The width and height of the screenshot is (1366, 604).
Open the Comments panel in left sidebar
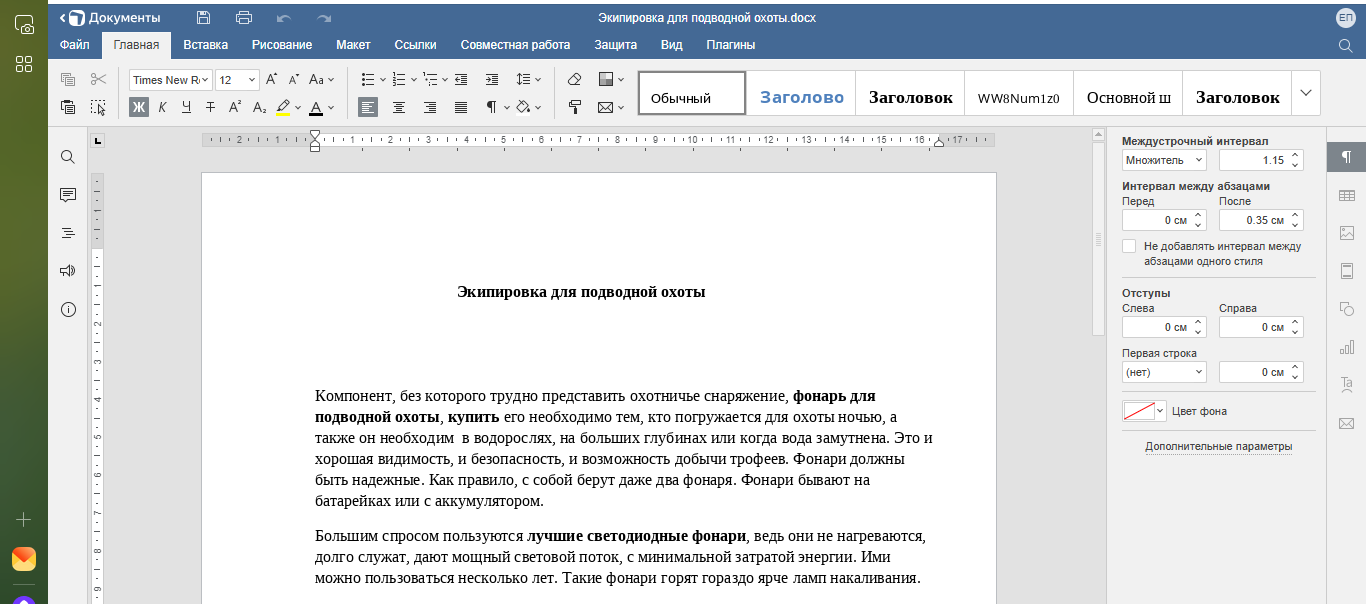pyautogui.click(x=68, y=195)
